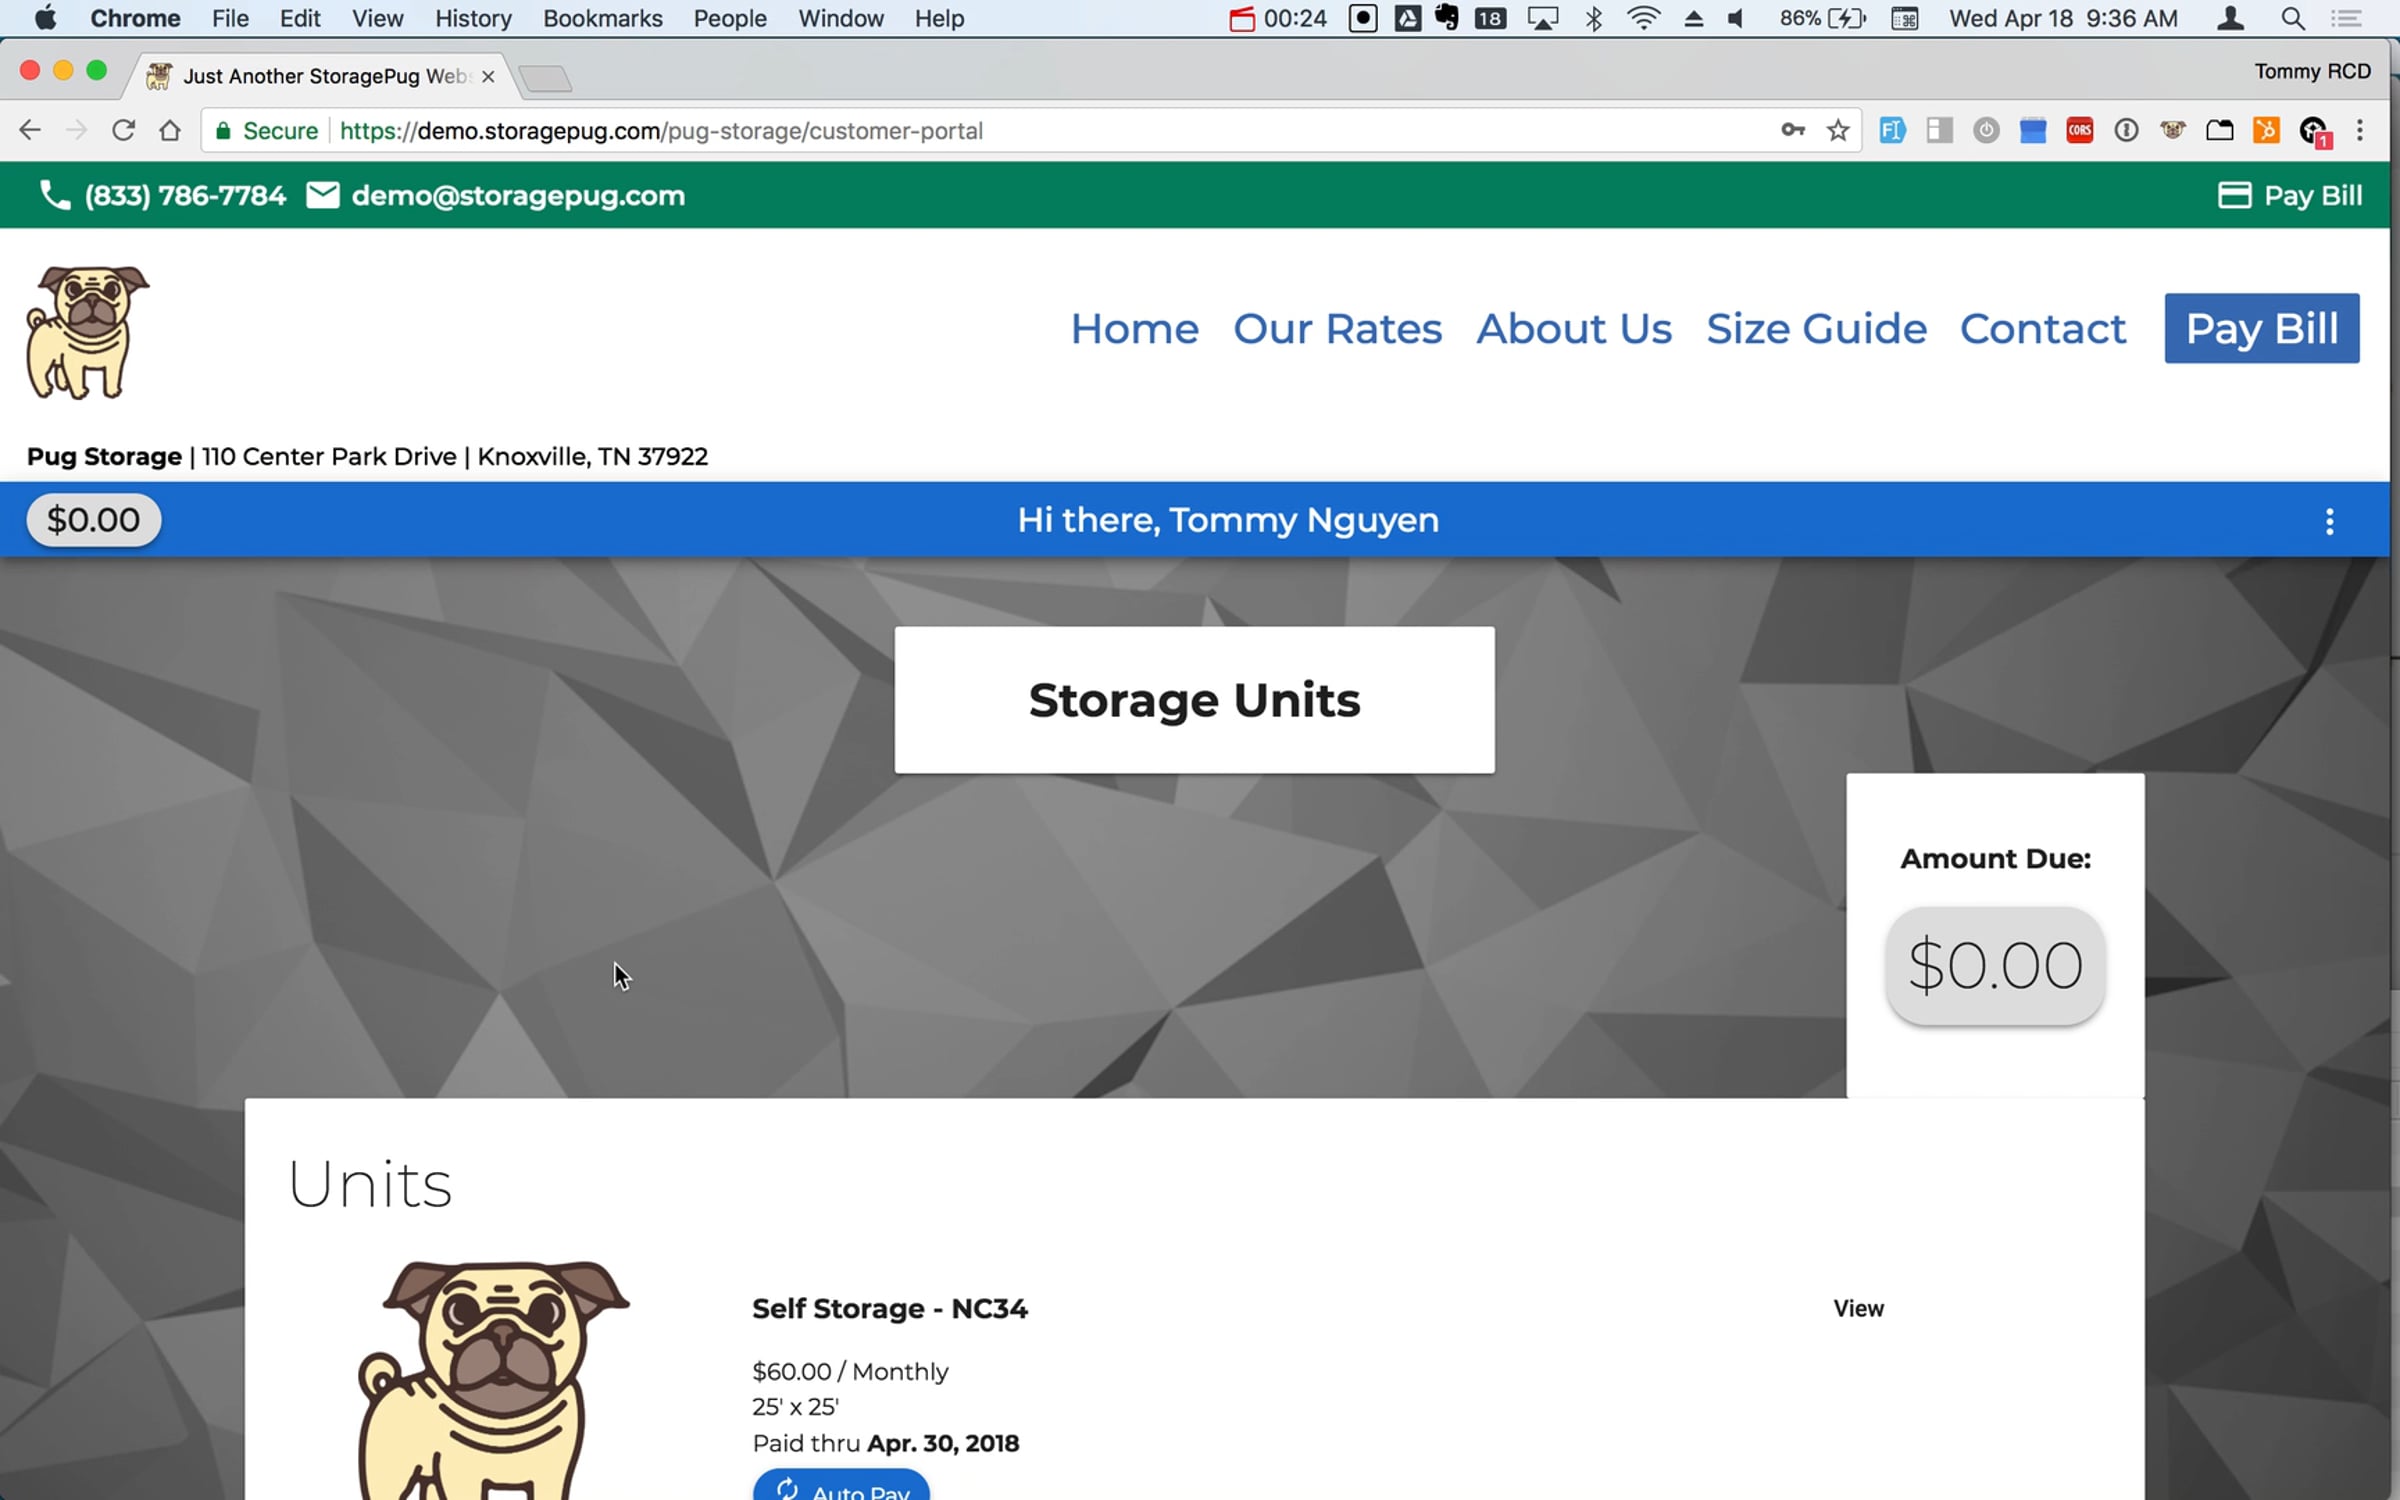Open the Notification Center icon
The height and width of the screenshot is (1500, 2400).
(x=2346, y=18)
